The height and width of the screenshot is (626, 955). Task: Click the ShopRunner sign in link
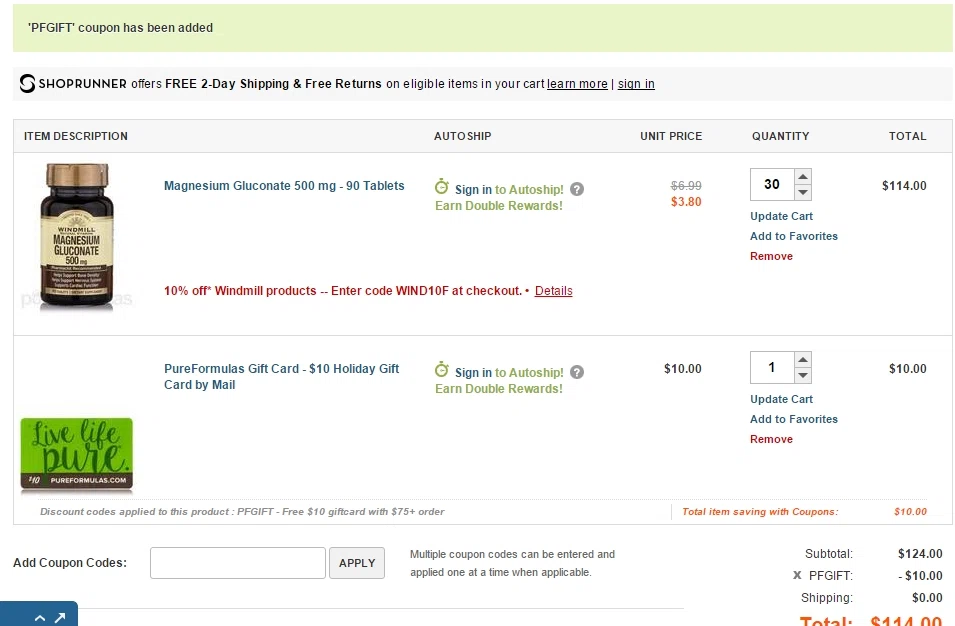tap(636, 84)
